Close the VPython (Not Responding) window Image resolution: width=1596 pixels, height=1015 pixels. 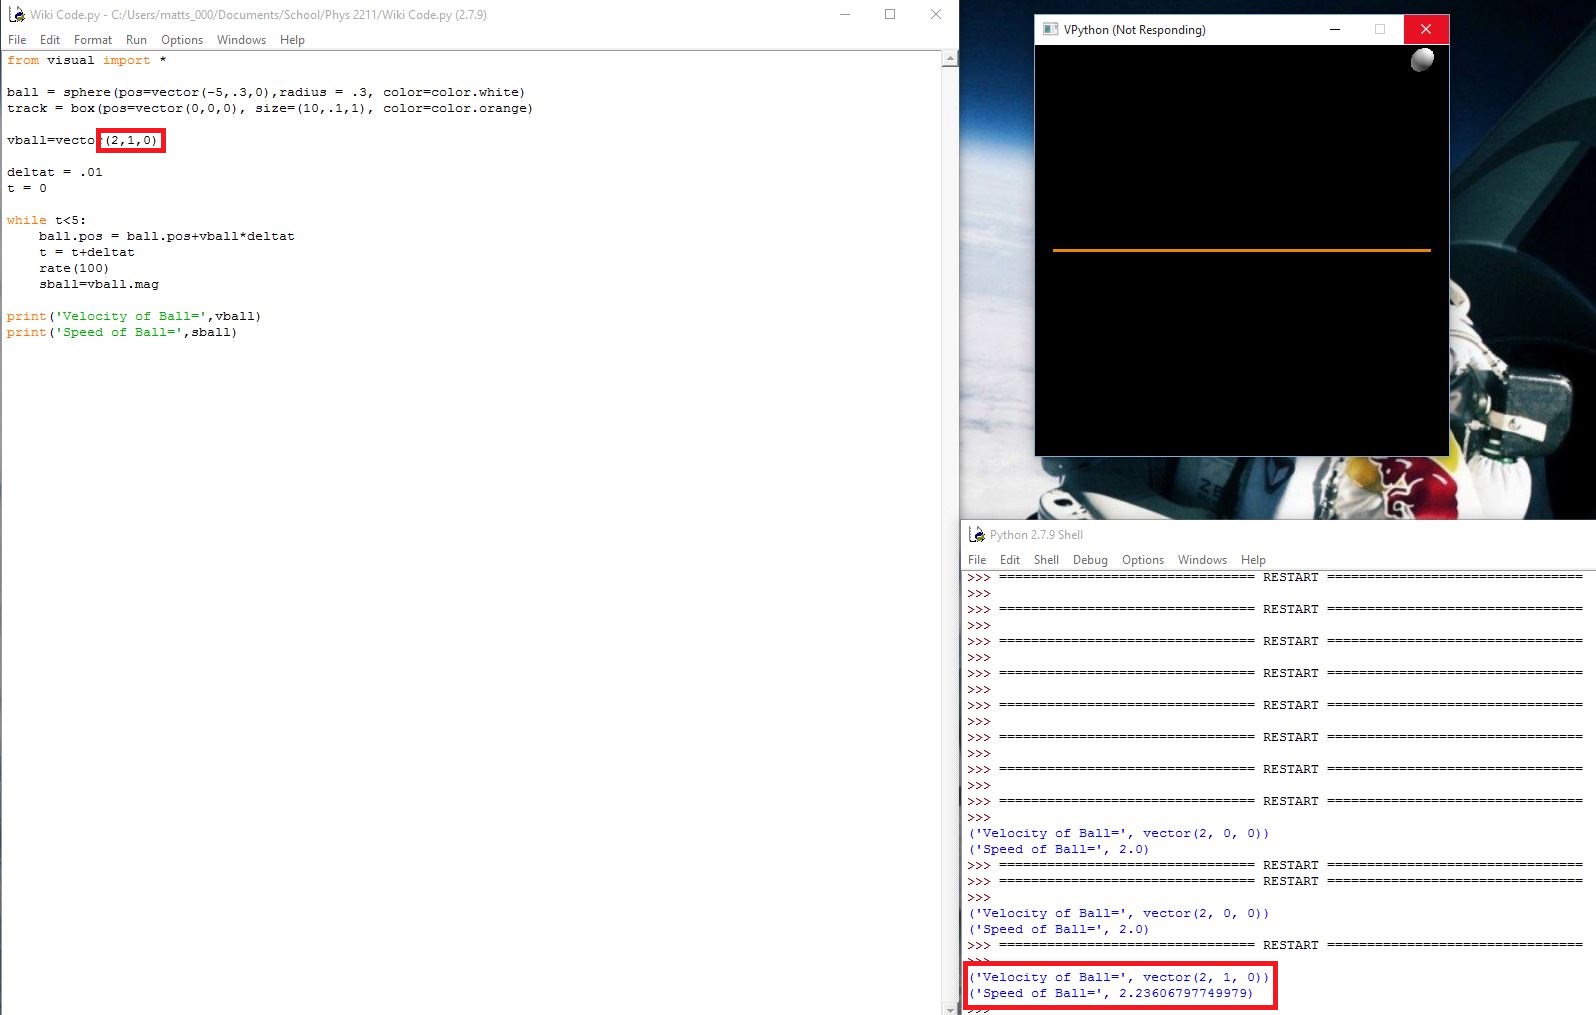[1426, 30]
